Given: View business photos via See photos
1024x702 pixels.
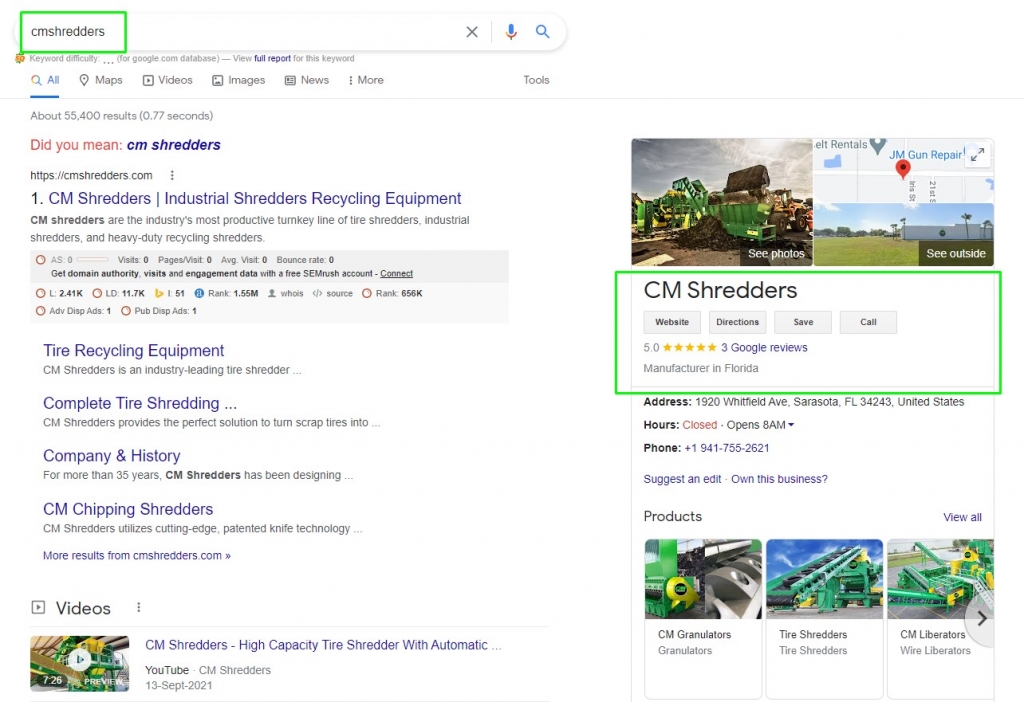Looking at the screenshot, I should [776, 253].
